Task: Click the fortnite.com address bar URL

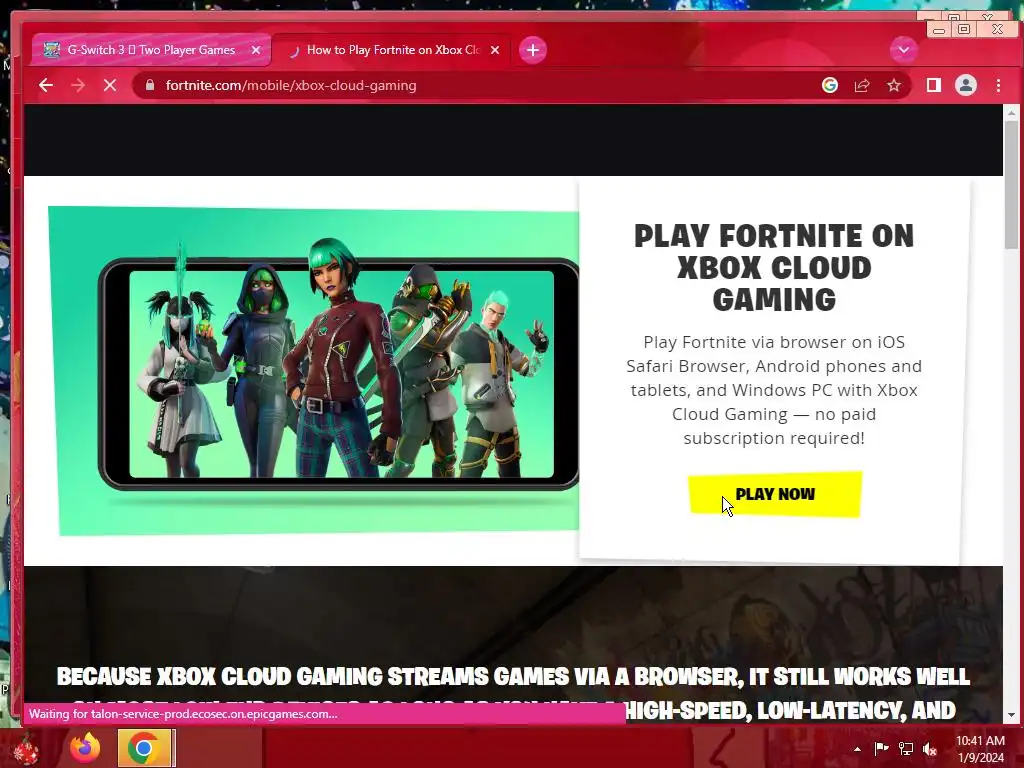Action: 291,85
